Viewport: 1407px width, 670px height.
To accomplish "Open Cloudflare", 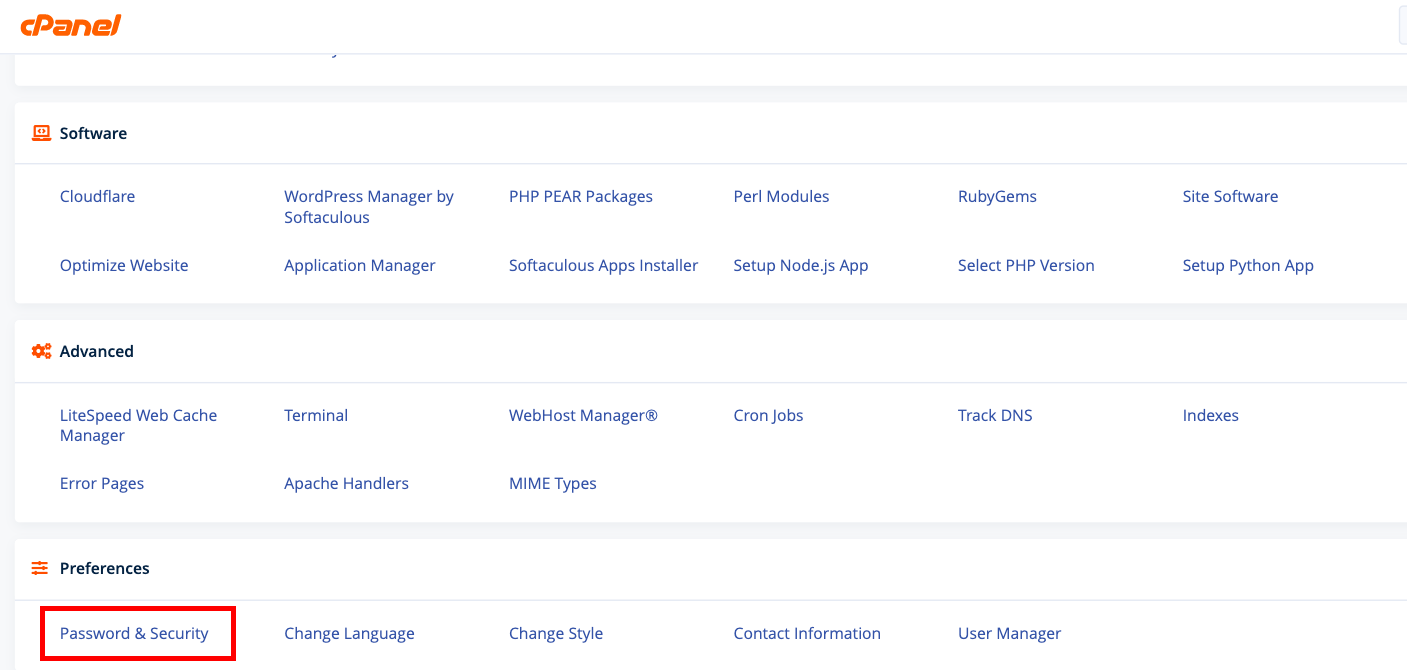I will pyautogui.click(x=97, y=196).
